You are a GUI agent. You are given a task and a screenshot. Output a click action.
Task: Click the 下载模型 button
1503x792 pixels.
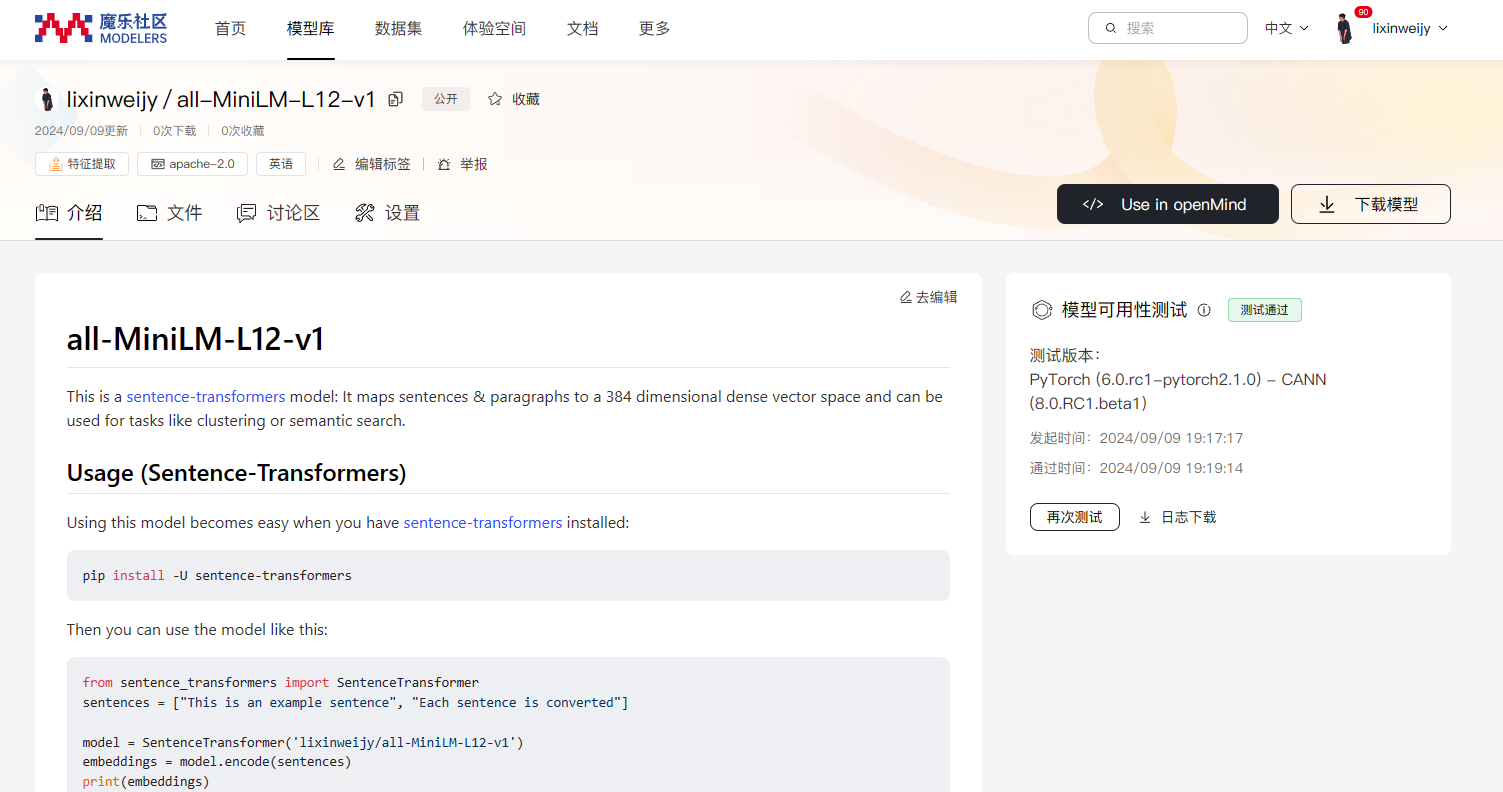point(1371,204)
